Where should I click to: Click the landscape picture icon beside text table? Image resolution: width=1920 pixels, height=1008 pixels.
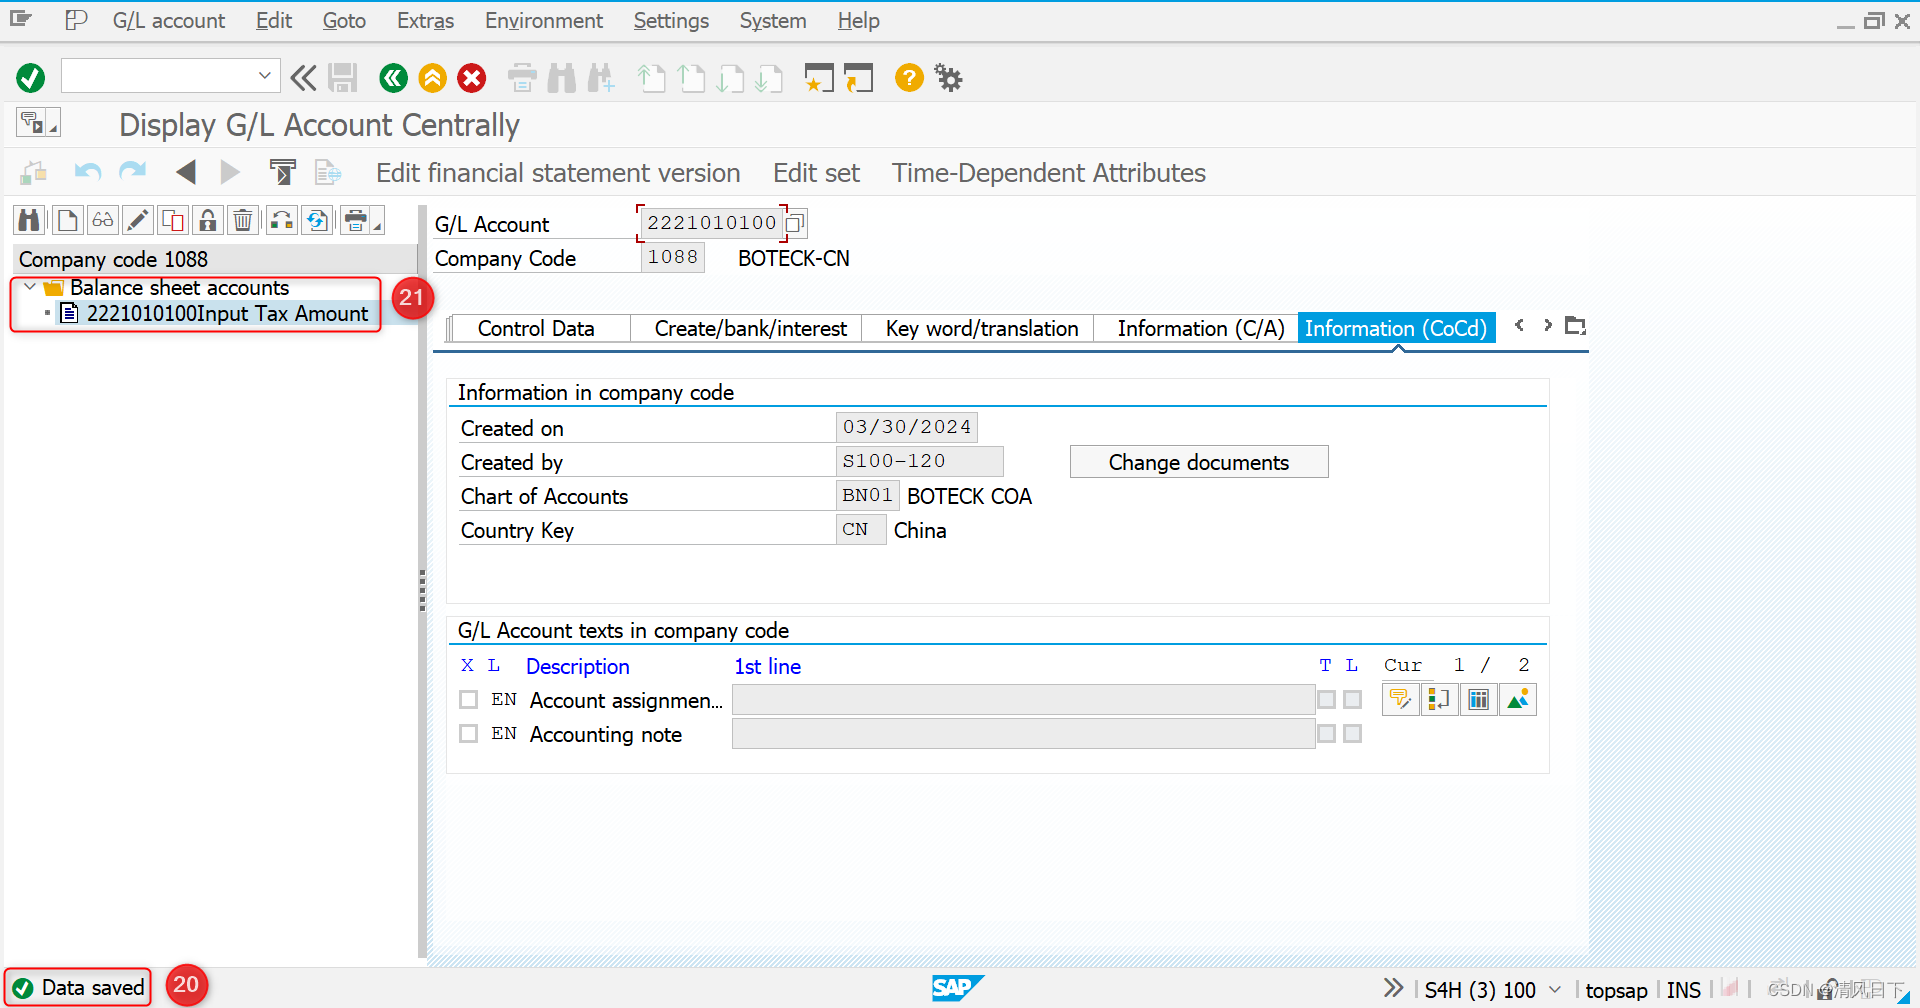1517,699
